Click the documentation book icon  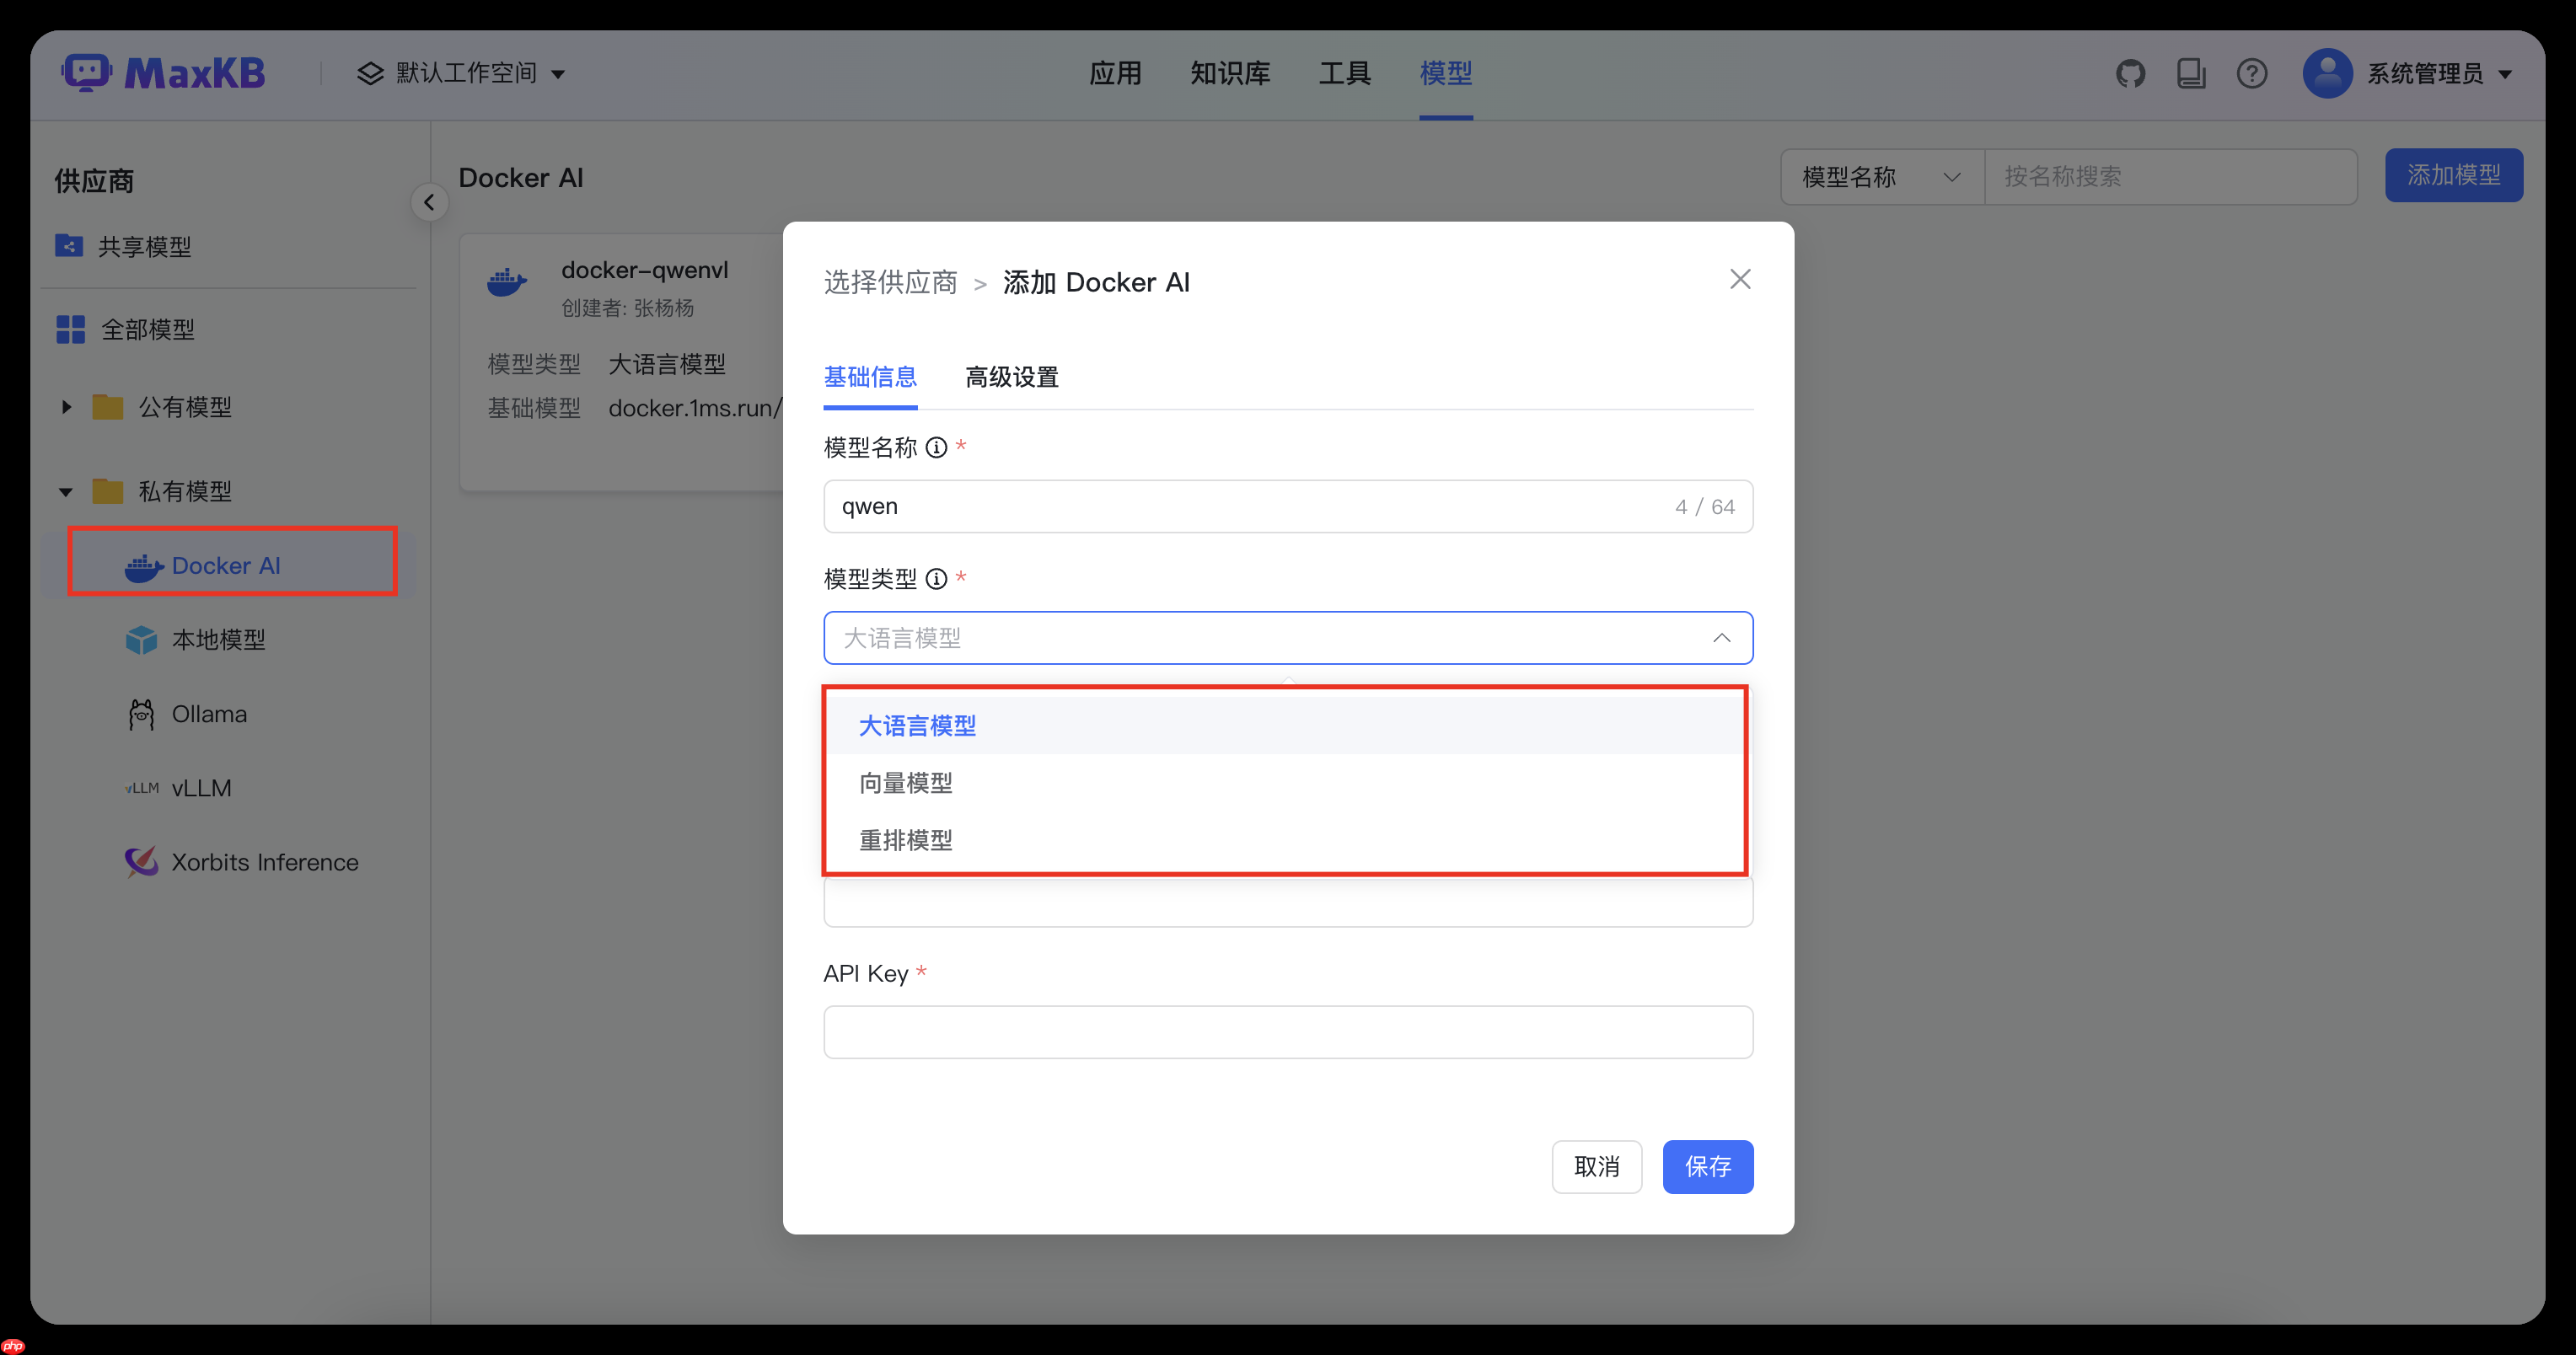click(x=2191, y=72)
